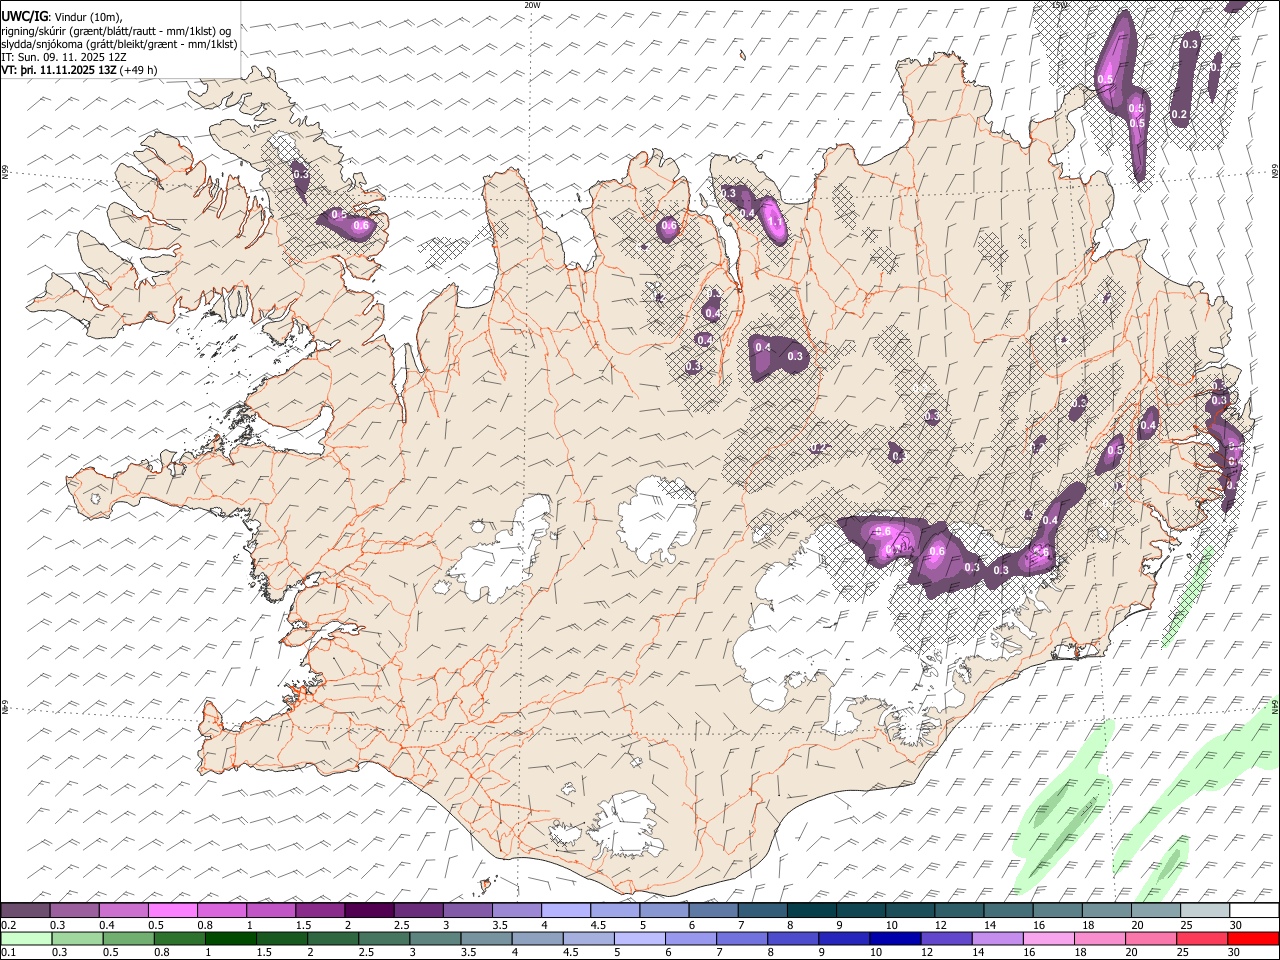Click the '1.5' label on the upper snow scale
The image size is (1280, 960).
click(x=303, y=925)
